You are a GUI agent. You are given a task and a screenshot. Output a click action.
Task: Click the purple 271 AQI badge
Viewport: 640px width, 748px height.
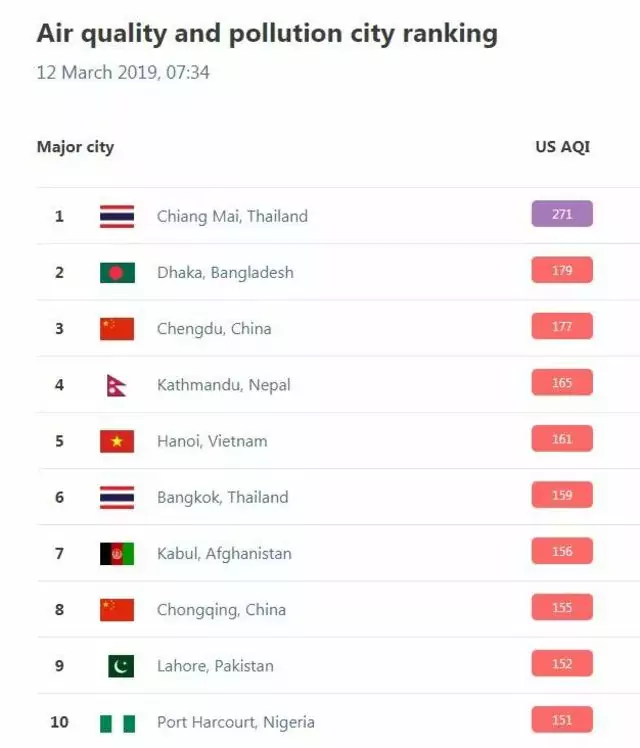[x=562, y=214]
